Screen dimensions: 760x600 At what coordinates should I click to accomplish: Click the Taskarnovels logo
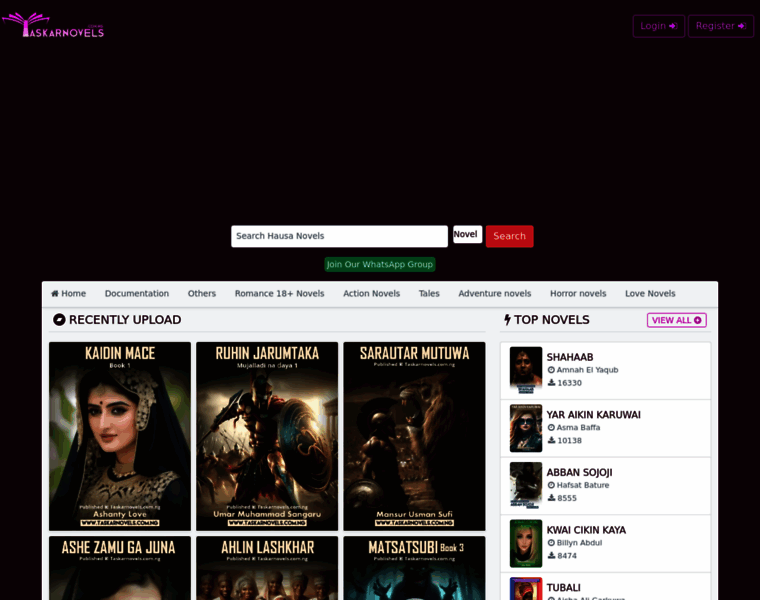click(53, 26)
